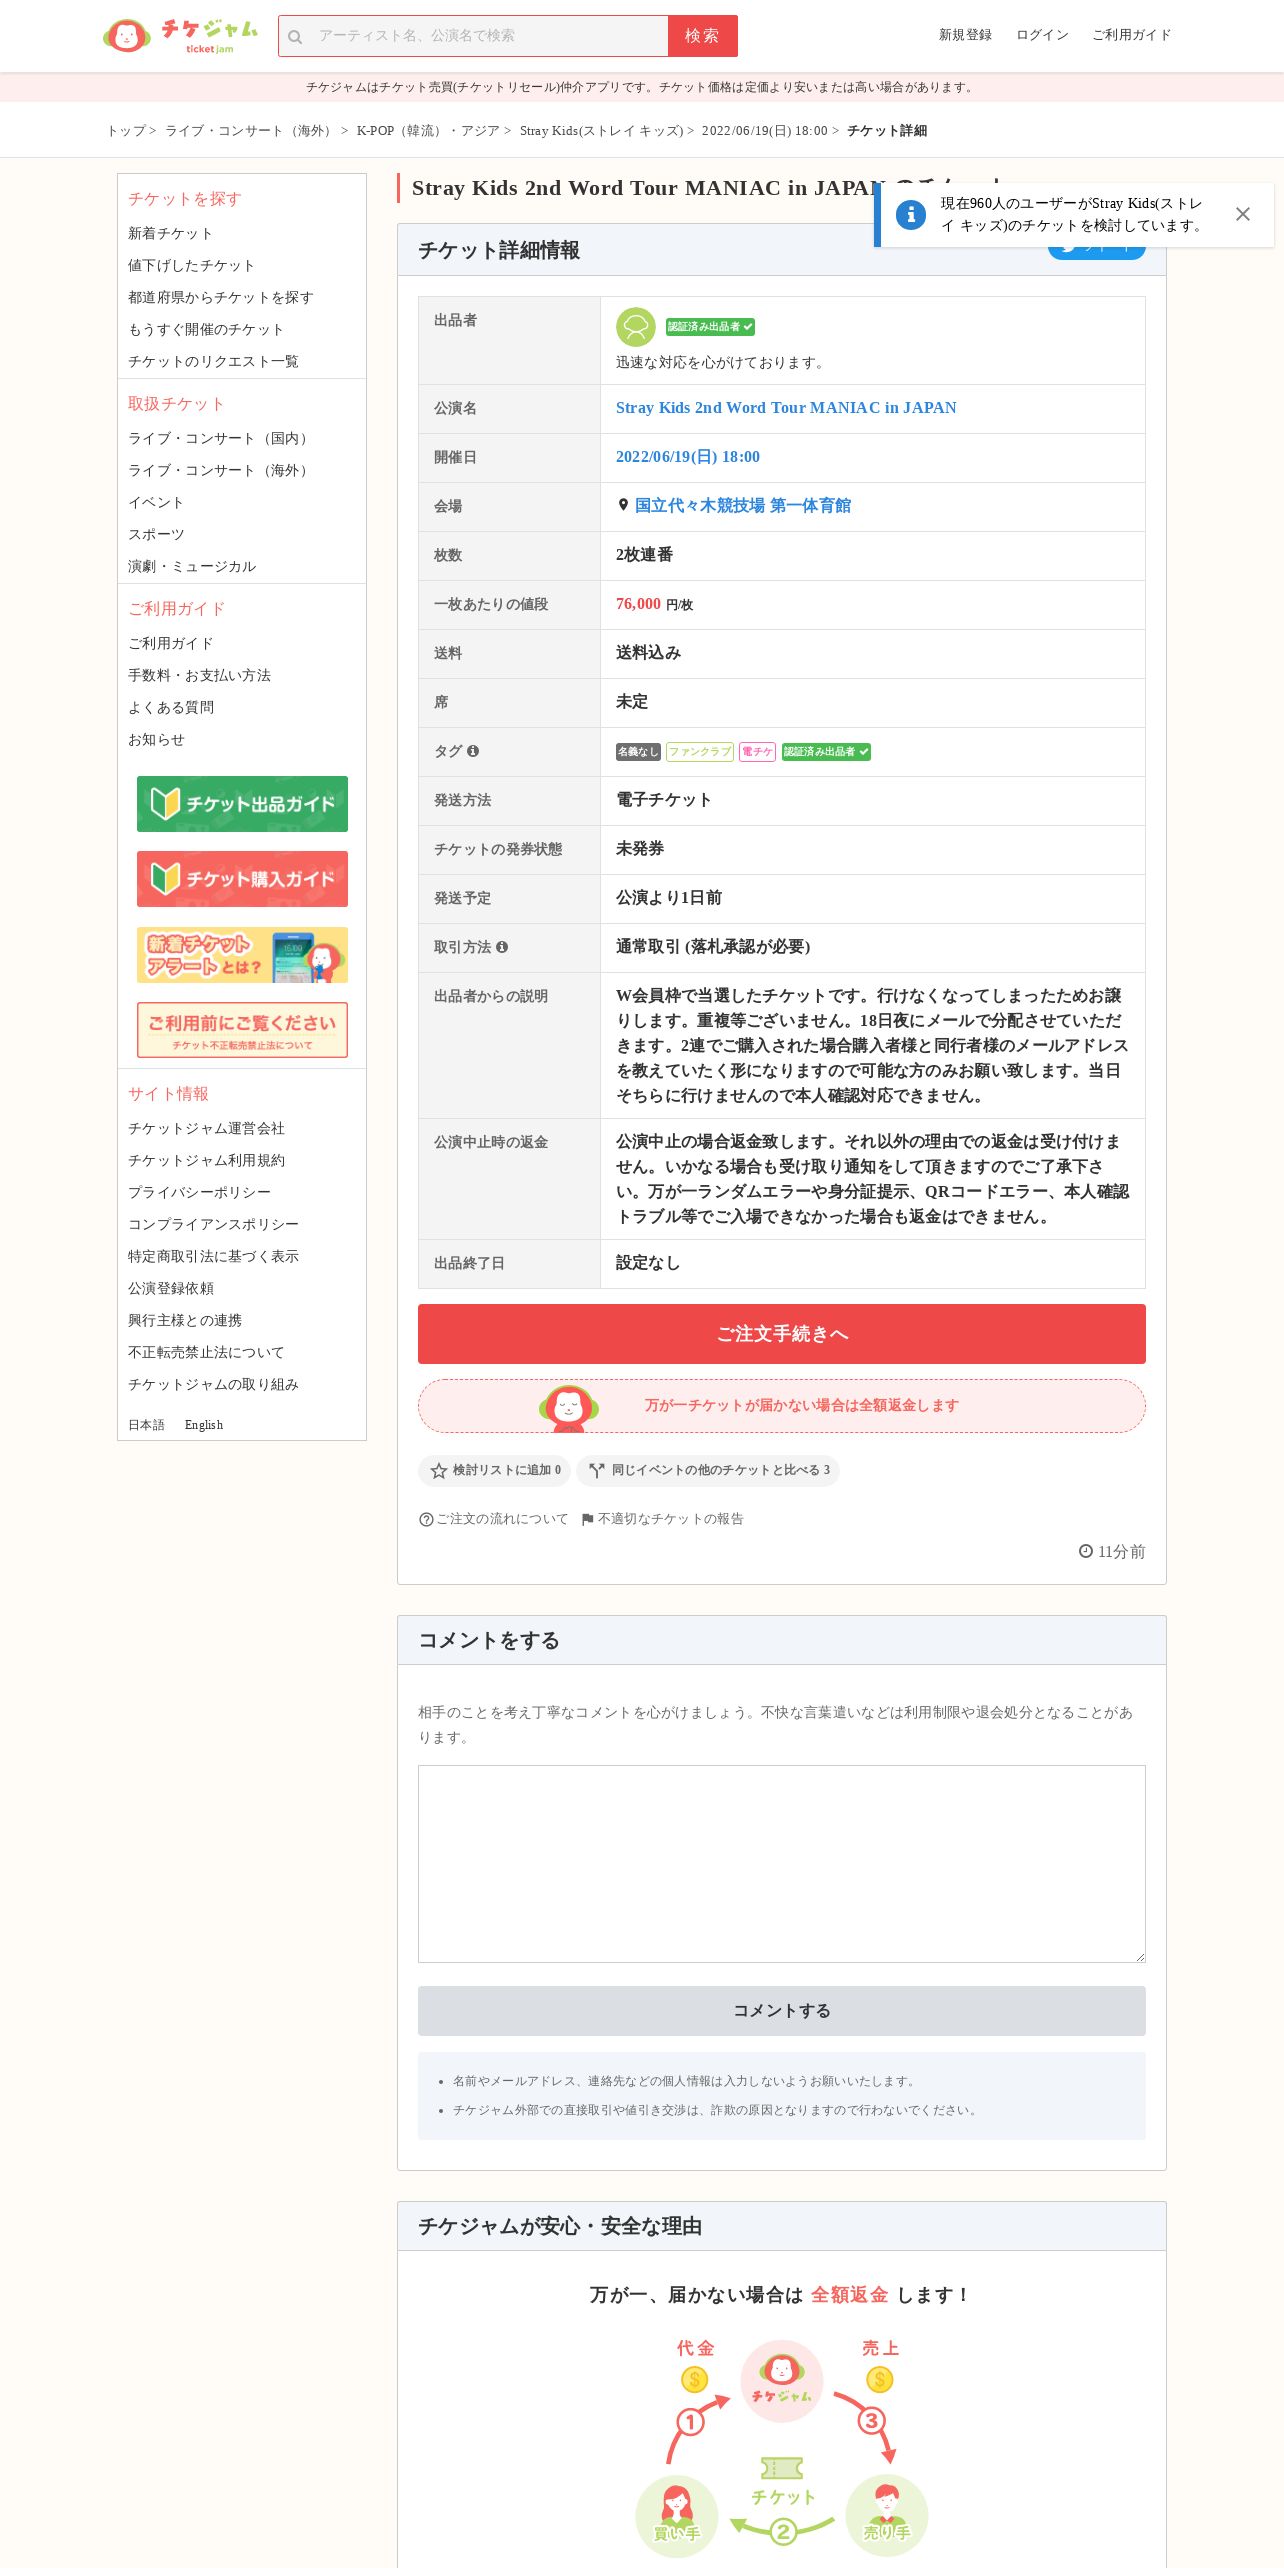Click the search magnifier icon

[x=295, y=37]
